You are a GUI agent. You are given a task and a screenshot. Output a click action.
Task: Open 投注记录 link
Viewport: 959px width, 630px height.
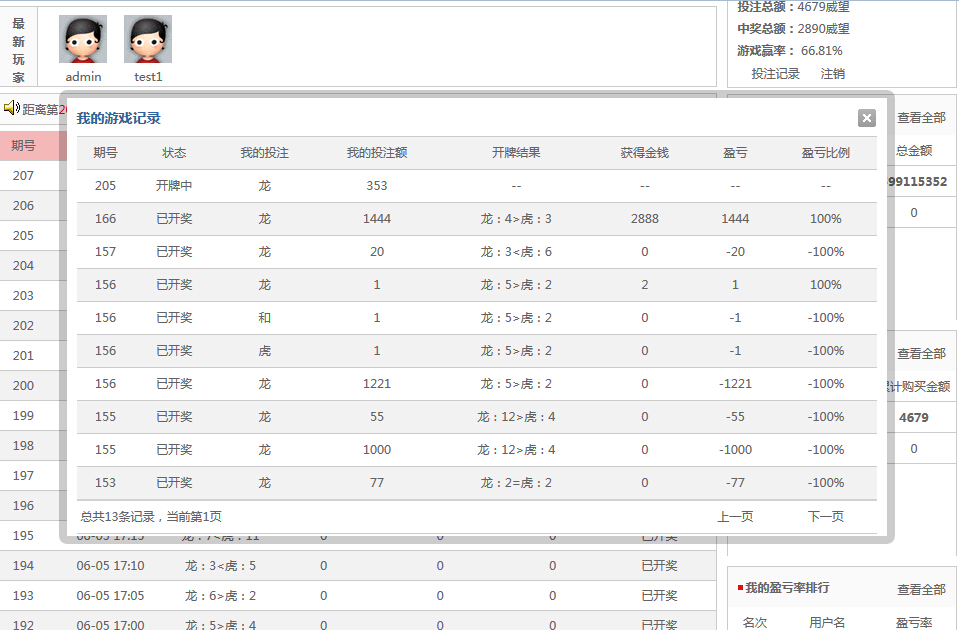[x=776, y=74]
